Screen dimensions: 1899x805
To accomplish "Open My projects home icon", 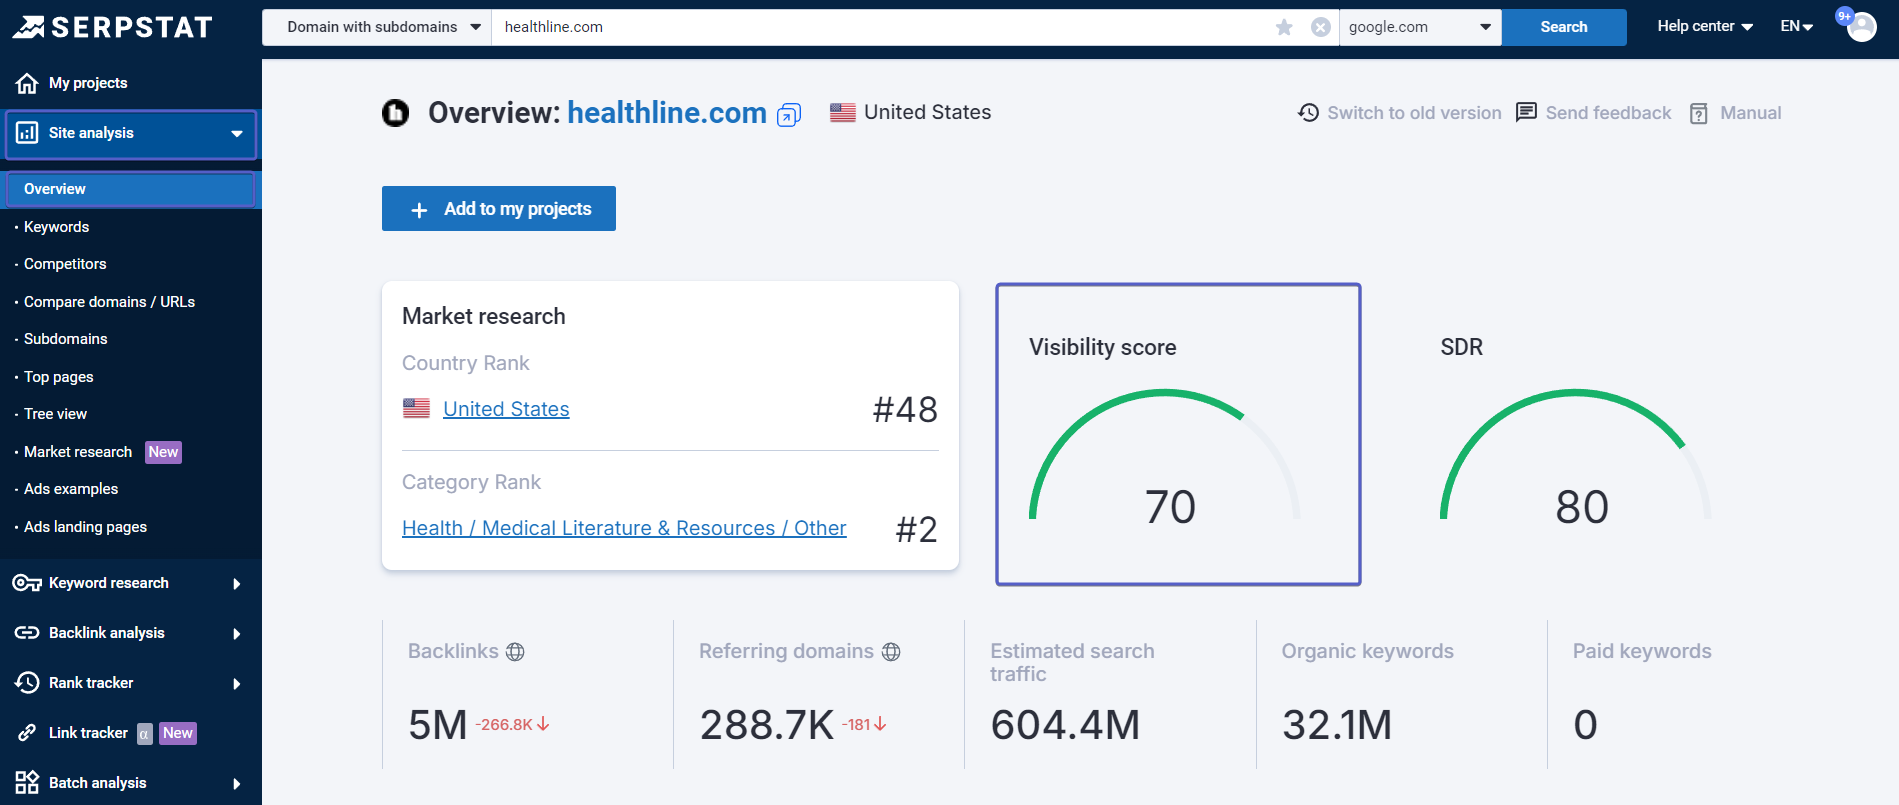I will click(x=27, y=83).
